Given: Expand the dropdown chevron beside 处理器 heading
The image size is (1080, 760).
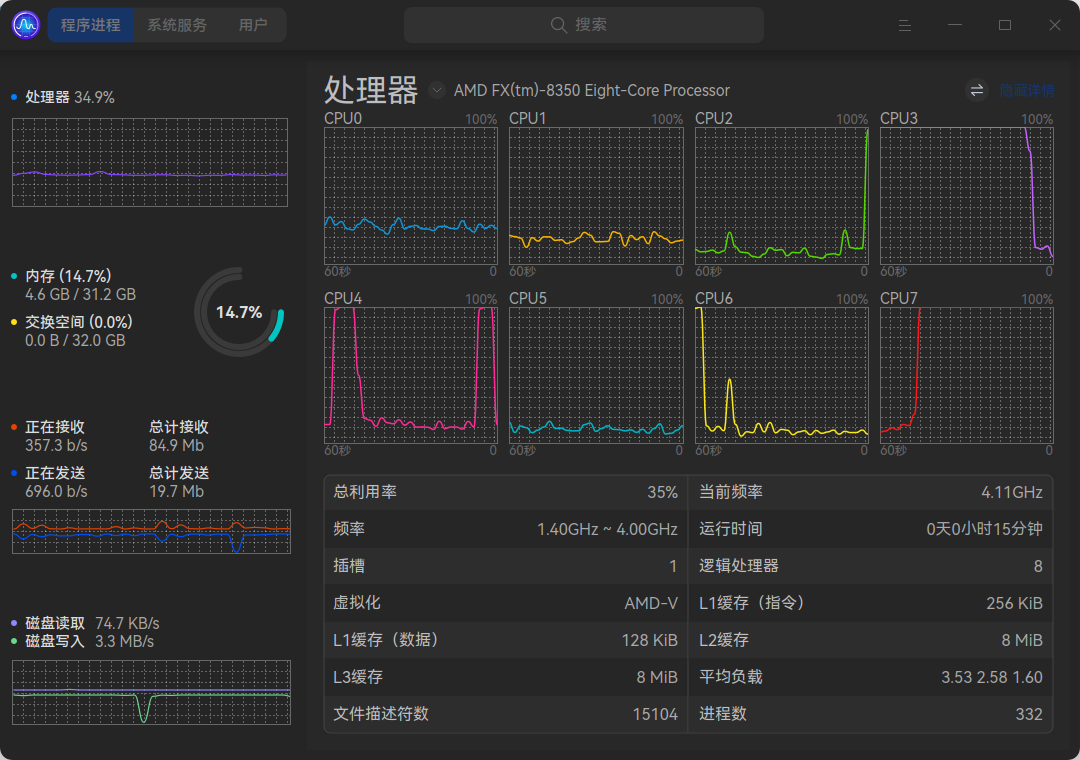Looking at the screenshot, I should [x=437, y=90].
